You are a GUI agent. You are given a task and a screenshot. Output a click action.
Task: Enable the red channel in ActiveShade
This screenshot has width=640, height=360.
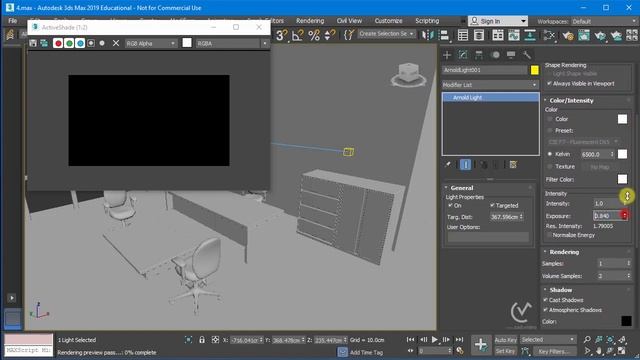(58, 43)
